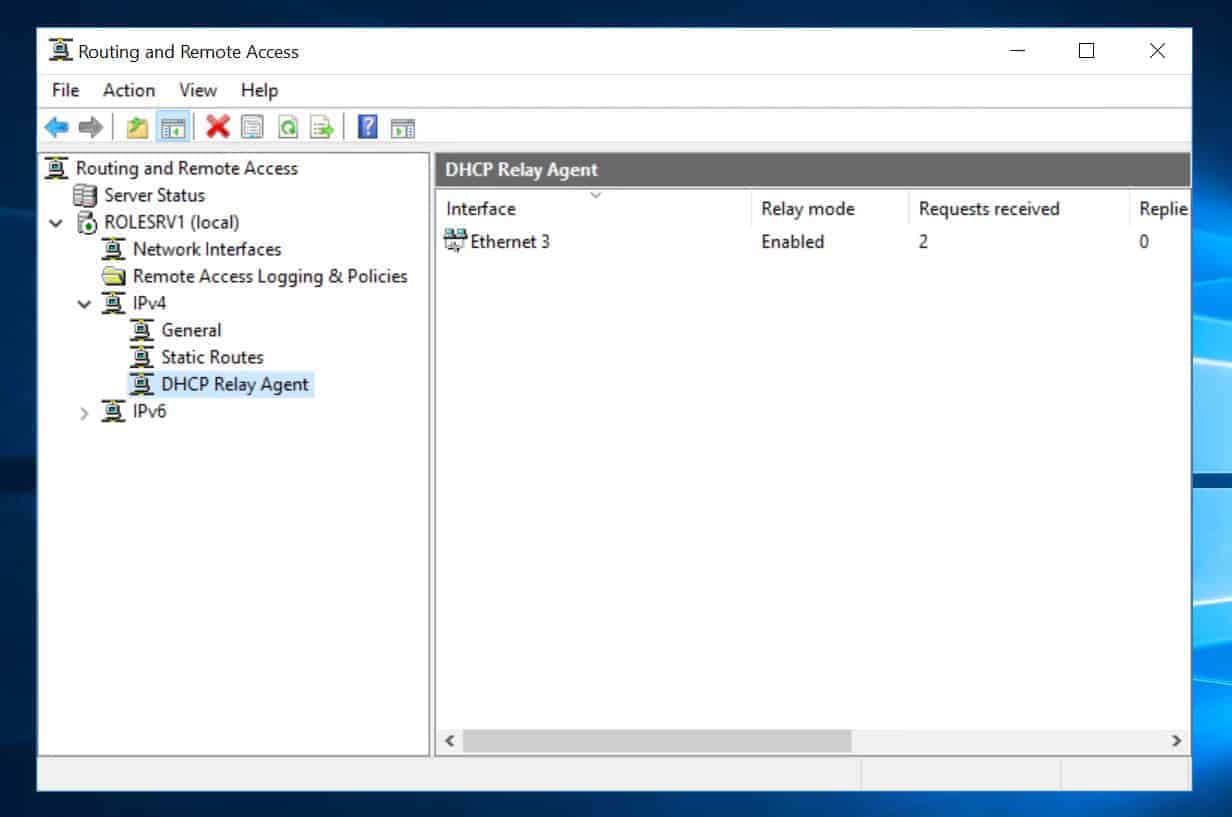Click the red X Delete icon
This screenshot has width=1232, height=817.
(x=217, y=127)
